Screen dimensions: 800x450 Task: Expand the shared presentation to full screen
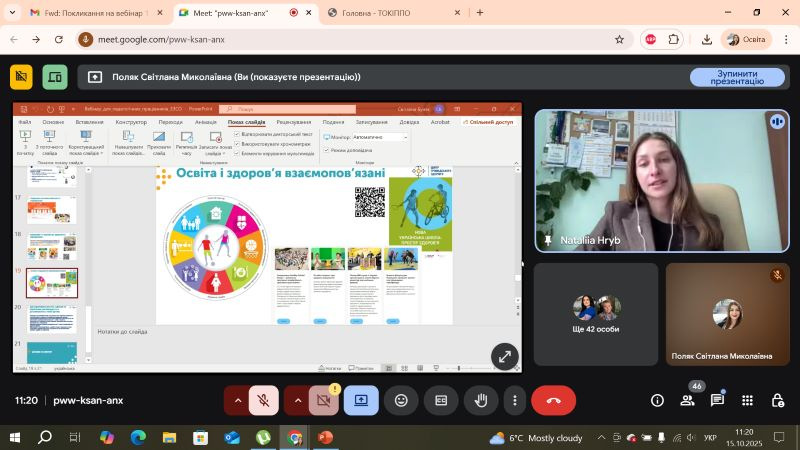tap(503, 355)
